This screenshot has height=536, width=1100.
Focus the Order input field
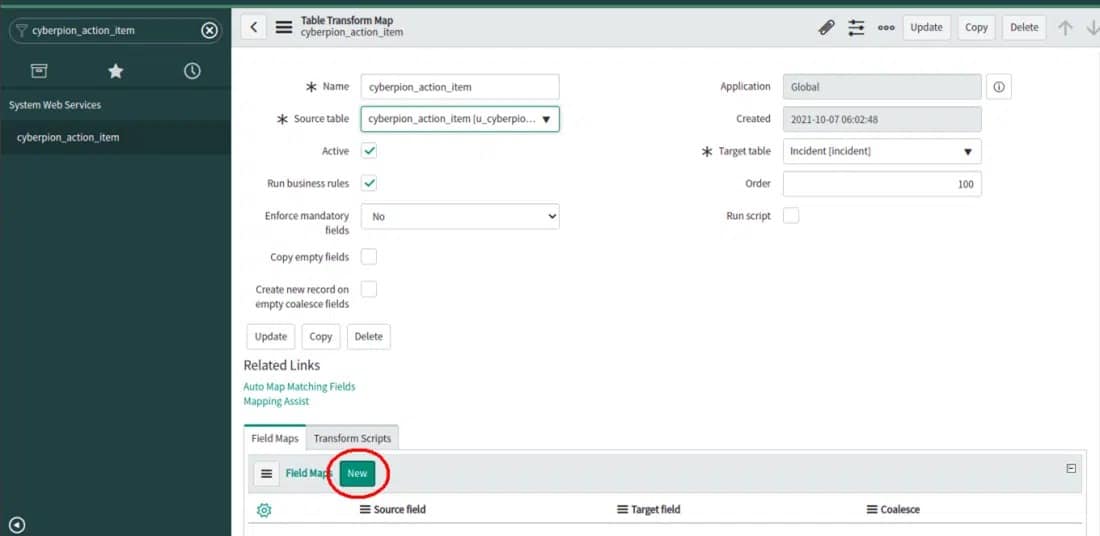(883, 184)
